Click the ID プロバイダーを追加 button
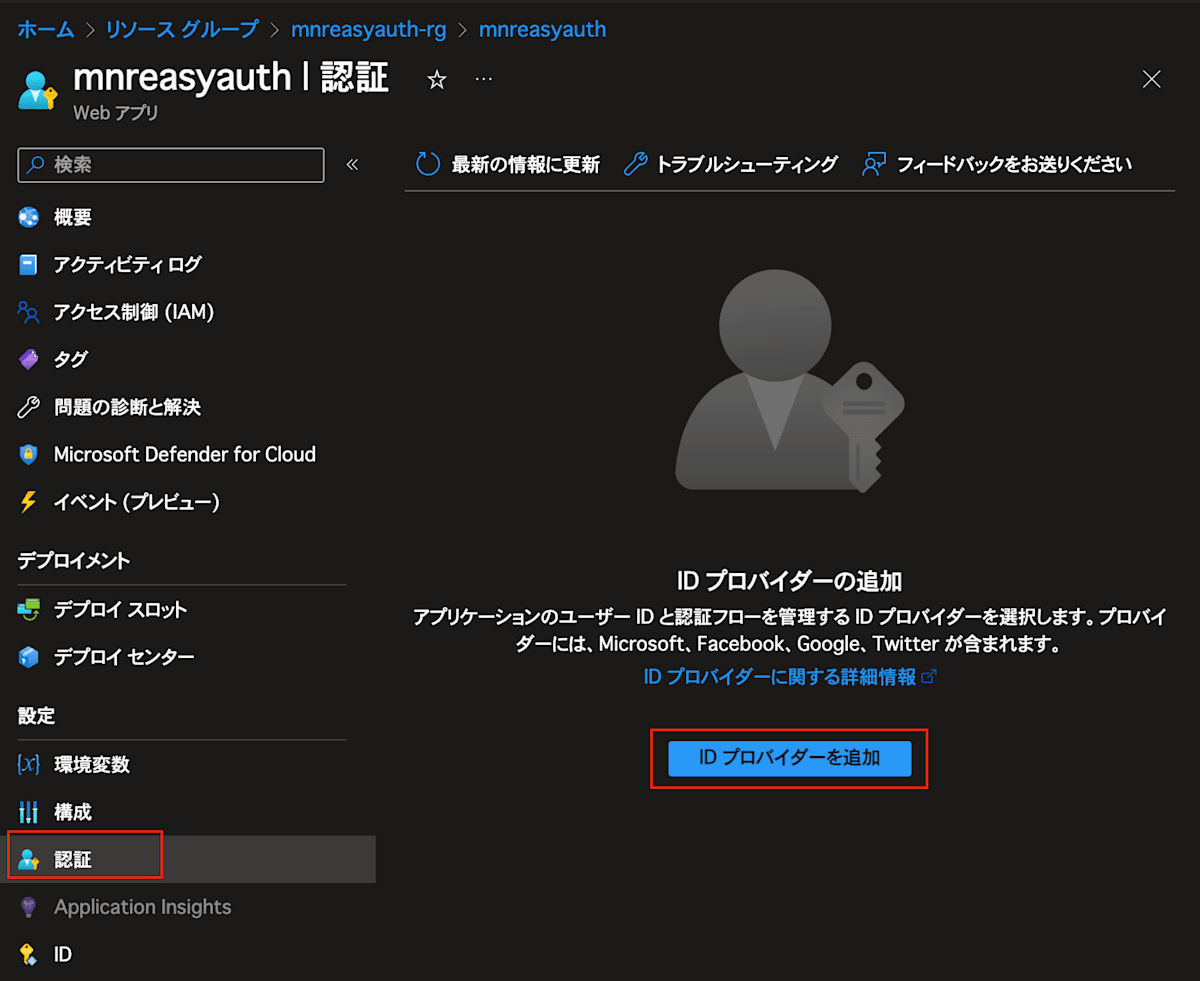 coord(790,758)
